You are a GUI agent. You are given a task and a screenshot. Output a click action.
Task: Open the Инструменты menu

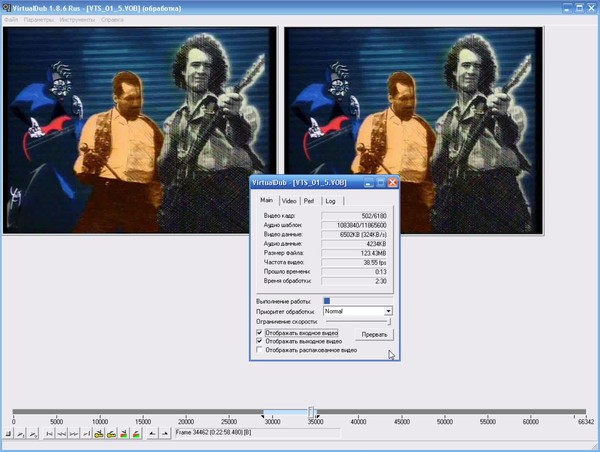pyautogui.click(x=77, y=20)
